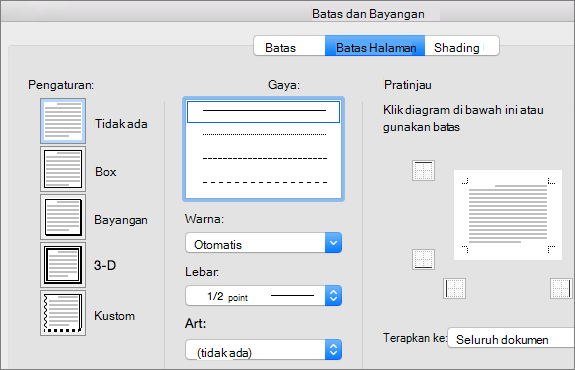
Task: Switch to the Batas tab
Action: 289,46
